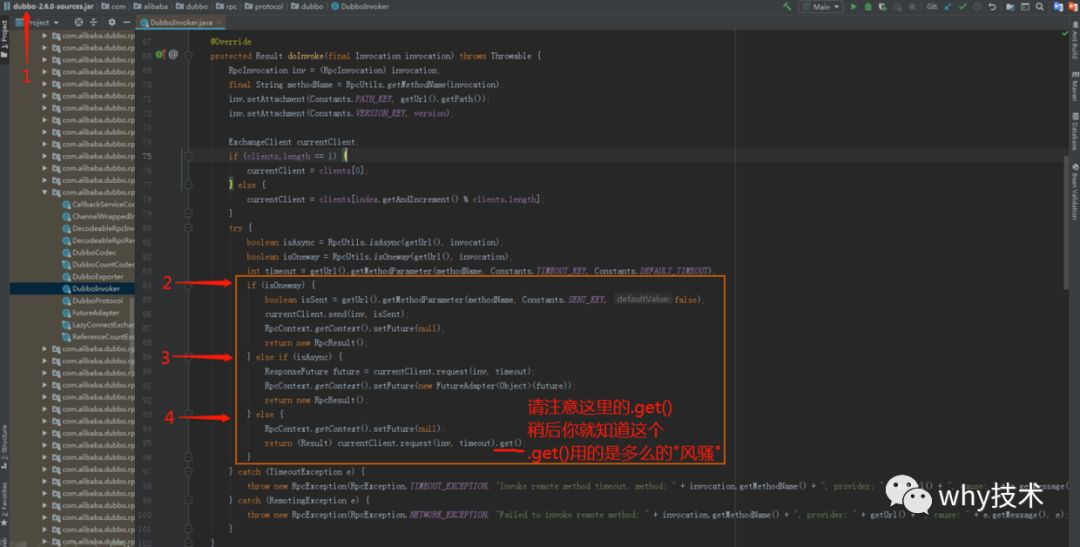Image resolution: width=1080 pixels, height=547 pixels.
Task: Open Project panel settings gear
Action: coord(112,23)
